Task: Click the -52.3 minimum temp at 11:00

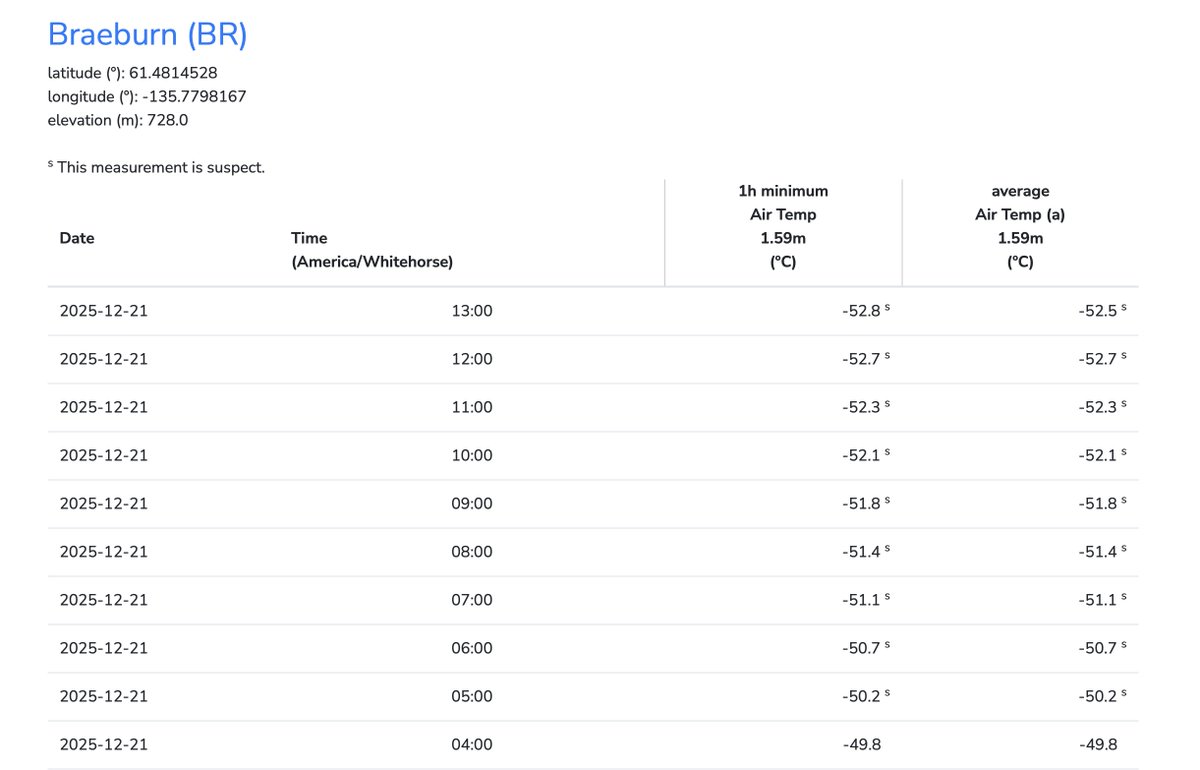Action: click(x=866, y=407)
